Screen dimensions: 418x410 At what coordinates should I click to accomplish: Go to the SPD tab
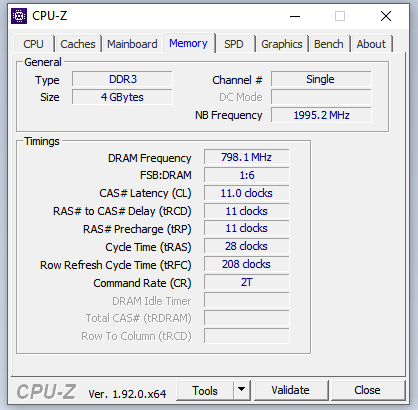(234, 44)
